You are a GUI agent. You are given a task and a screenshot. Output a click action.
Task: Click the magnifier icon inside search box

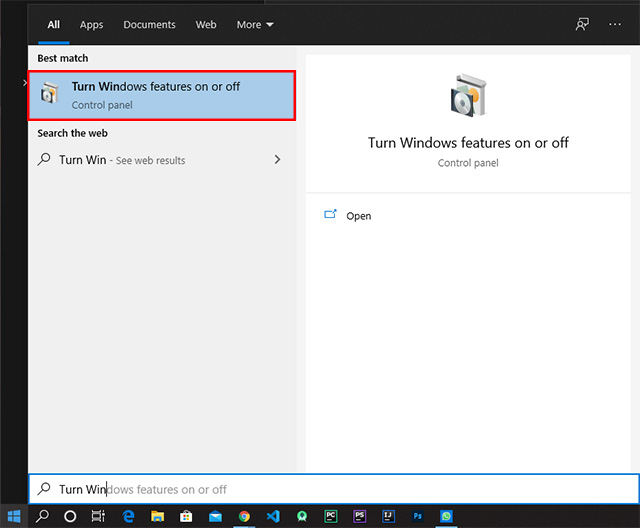pos(44,489)
